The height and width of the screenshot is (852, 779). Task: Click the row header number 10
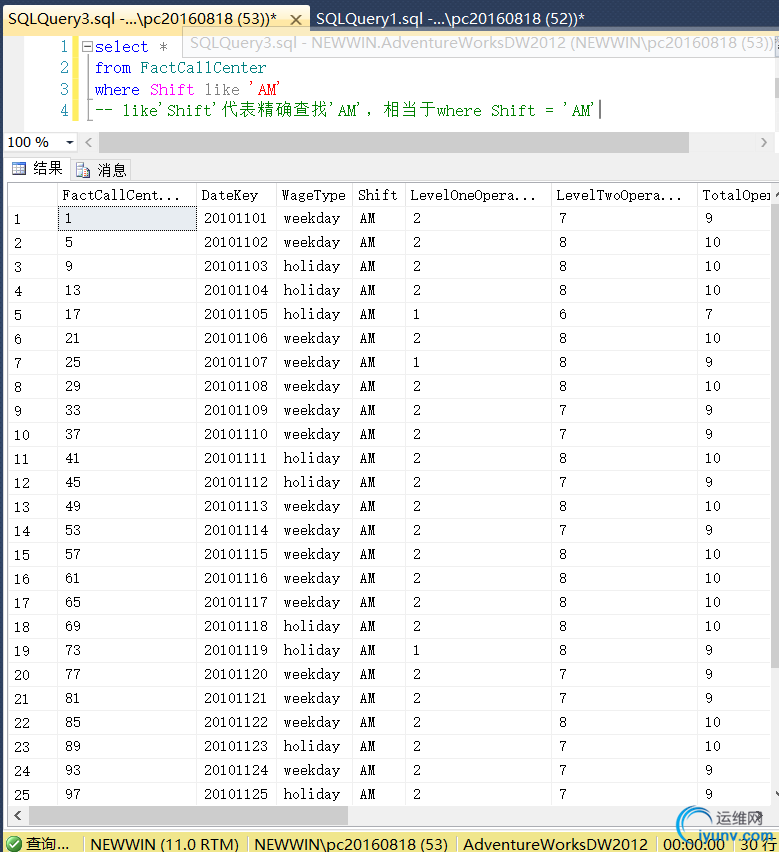[33, 435]
